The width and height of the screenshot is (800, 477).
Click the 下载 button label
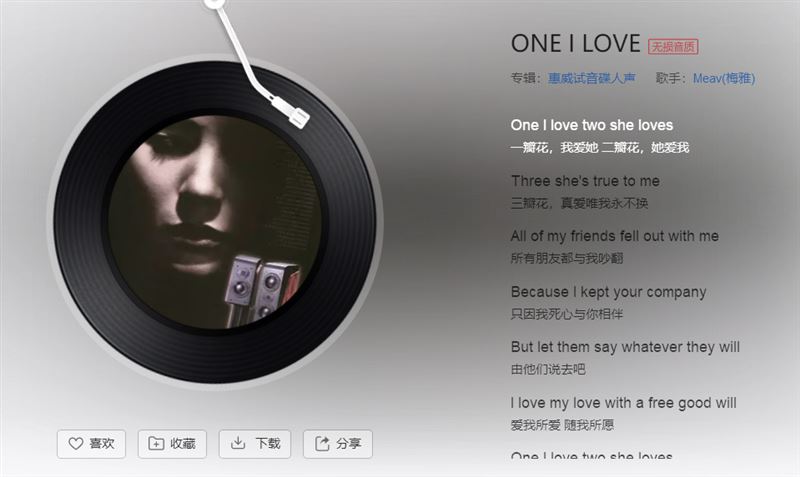pos(268,443)
